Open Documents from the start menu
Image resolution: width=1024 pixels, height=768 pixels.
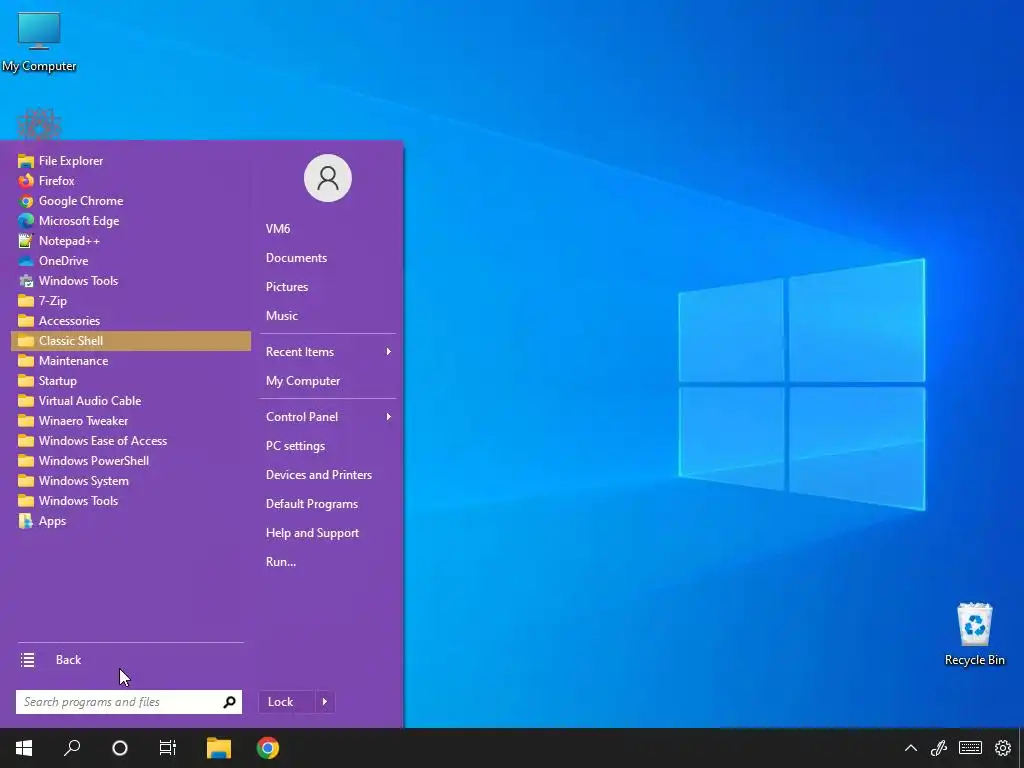[x=327, y=258]
